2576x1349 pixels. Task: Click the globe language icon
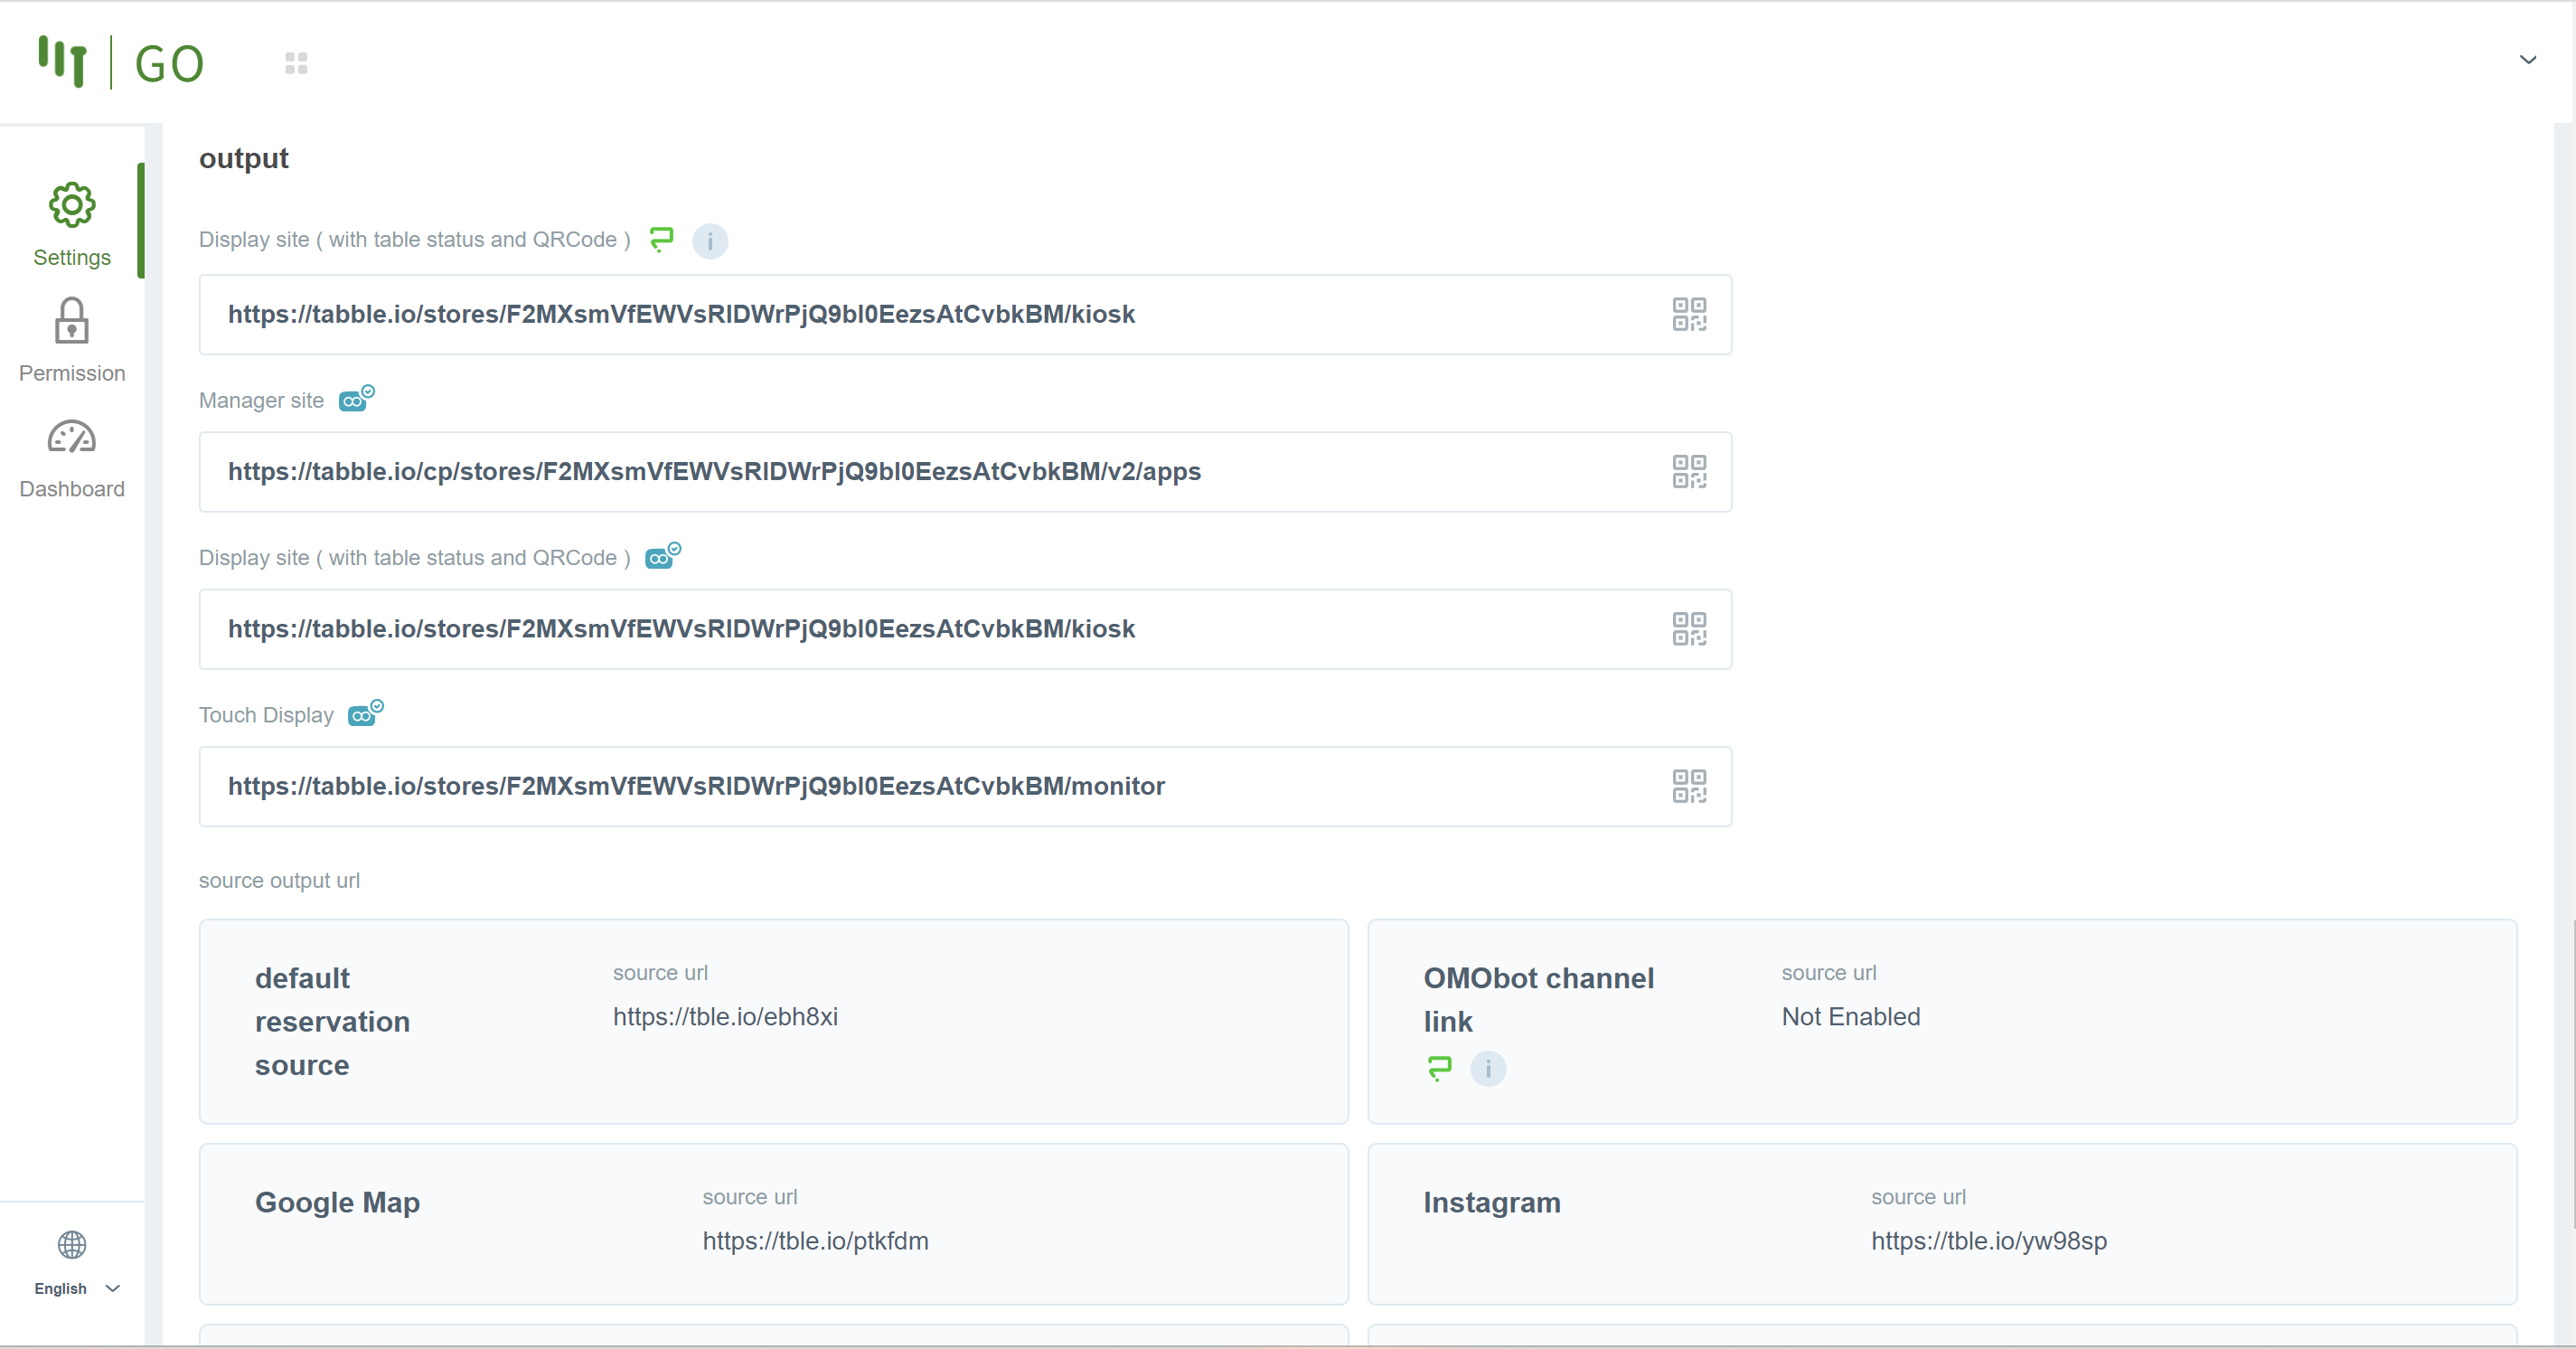[72, 1245]
